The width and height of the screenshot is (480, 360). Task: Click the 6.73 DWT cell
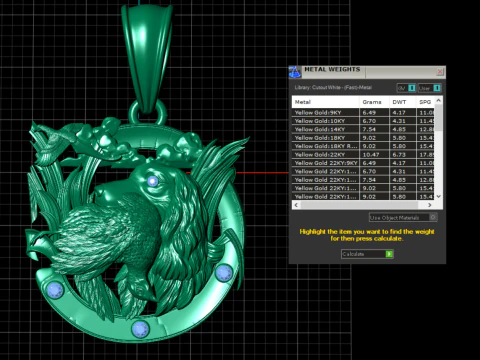(x=403, y=154)
